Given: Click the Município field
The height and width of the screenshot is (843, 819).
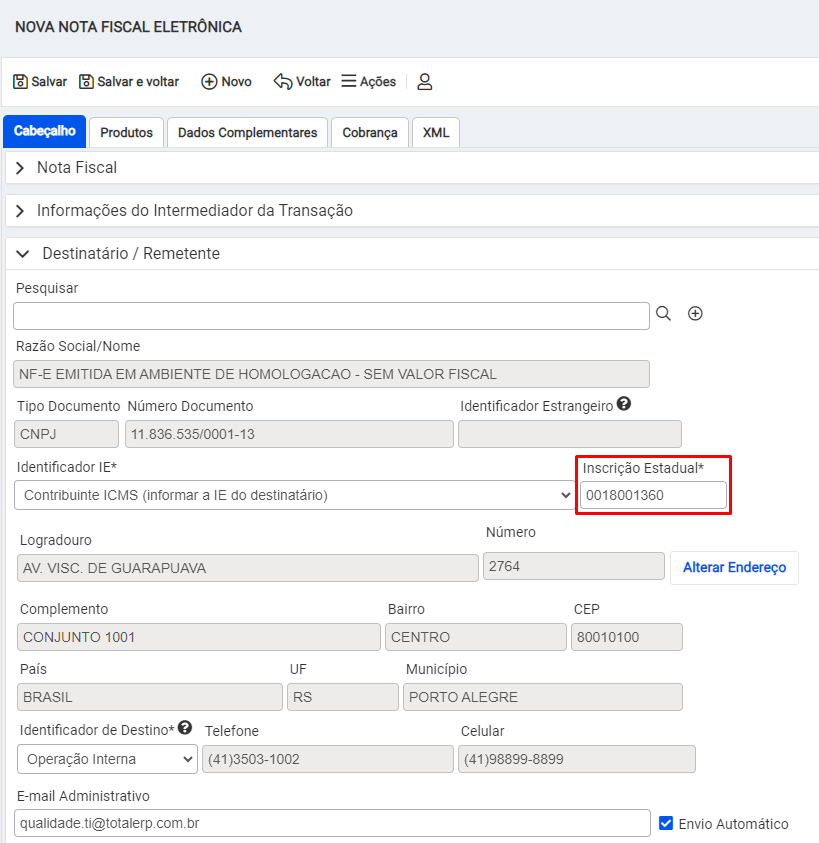Looking at the screenshot, I should pyautogui.click(x=543, y=697).
